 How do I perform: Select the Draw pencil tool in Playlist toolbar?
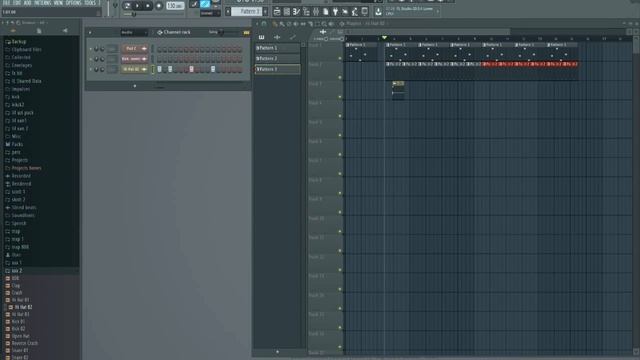point(275,24)
